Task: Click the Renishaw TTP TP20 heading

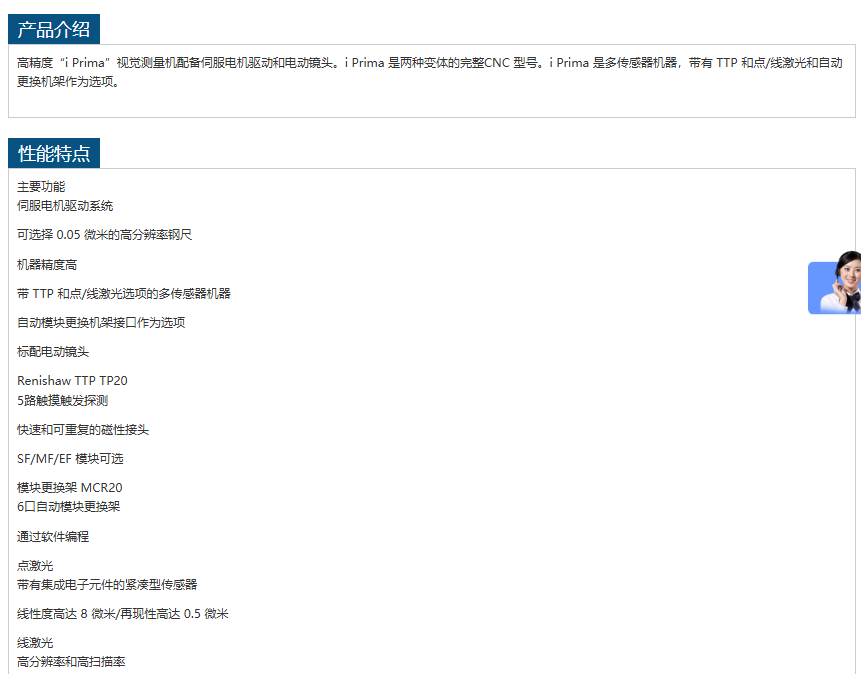Action: pyautogui.click(x=72, y=381)
